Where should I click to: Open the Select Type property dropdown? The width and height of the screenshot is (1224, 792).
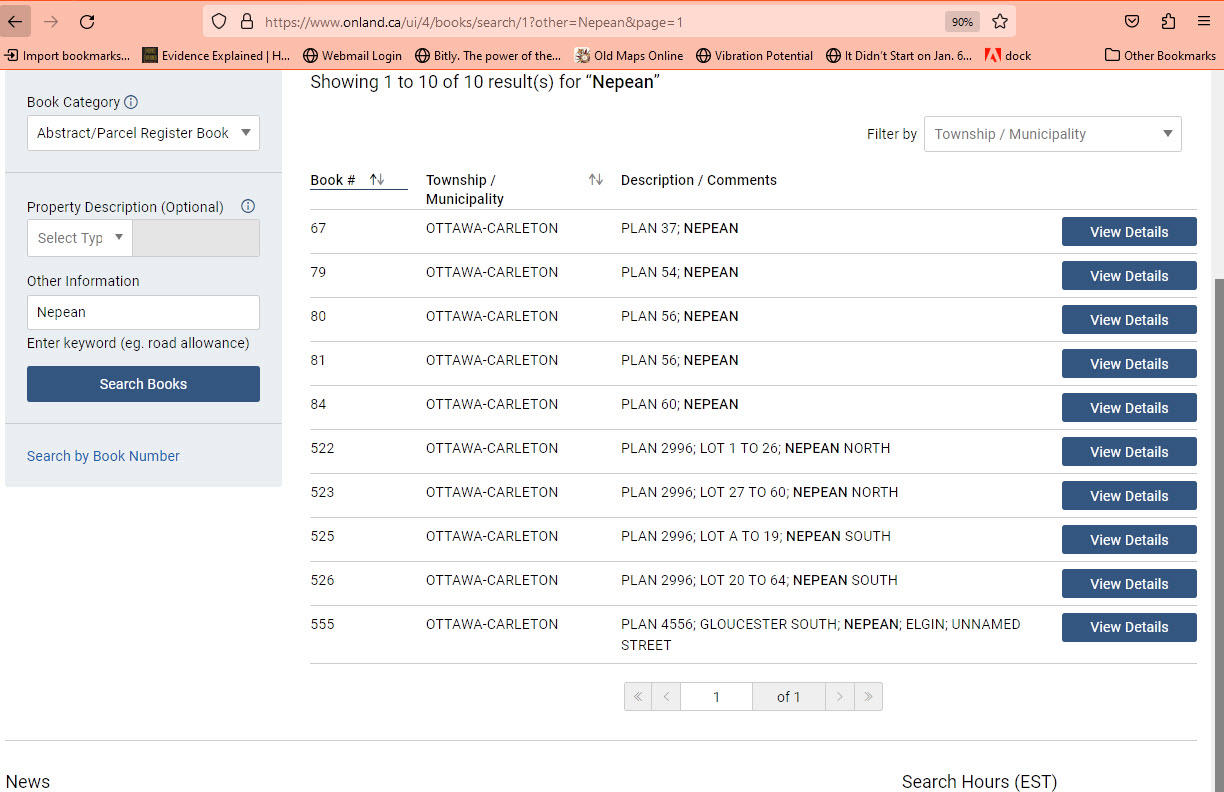(79, 238)
